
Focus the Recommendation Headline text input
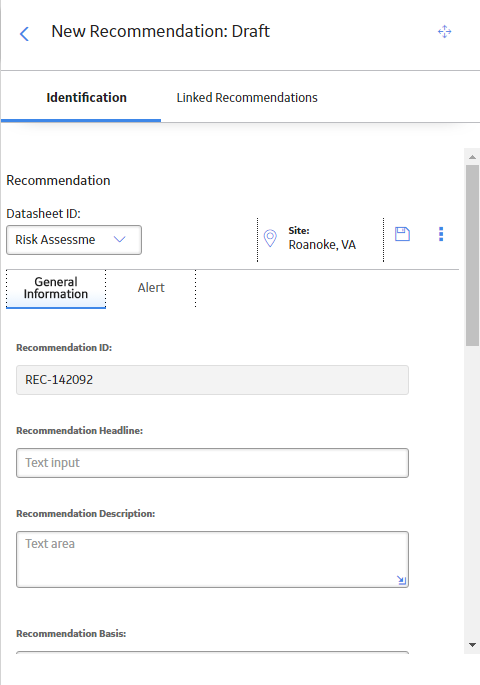pyautogui.click(x=212, y=463)
